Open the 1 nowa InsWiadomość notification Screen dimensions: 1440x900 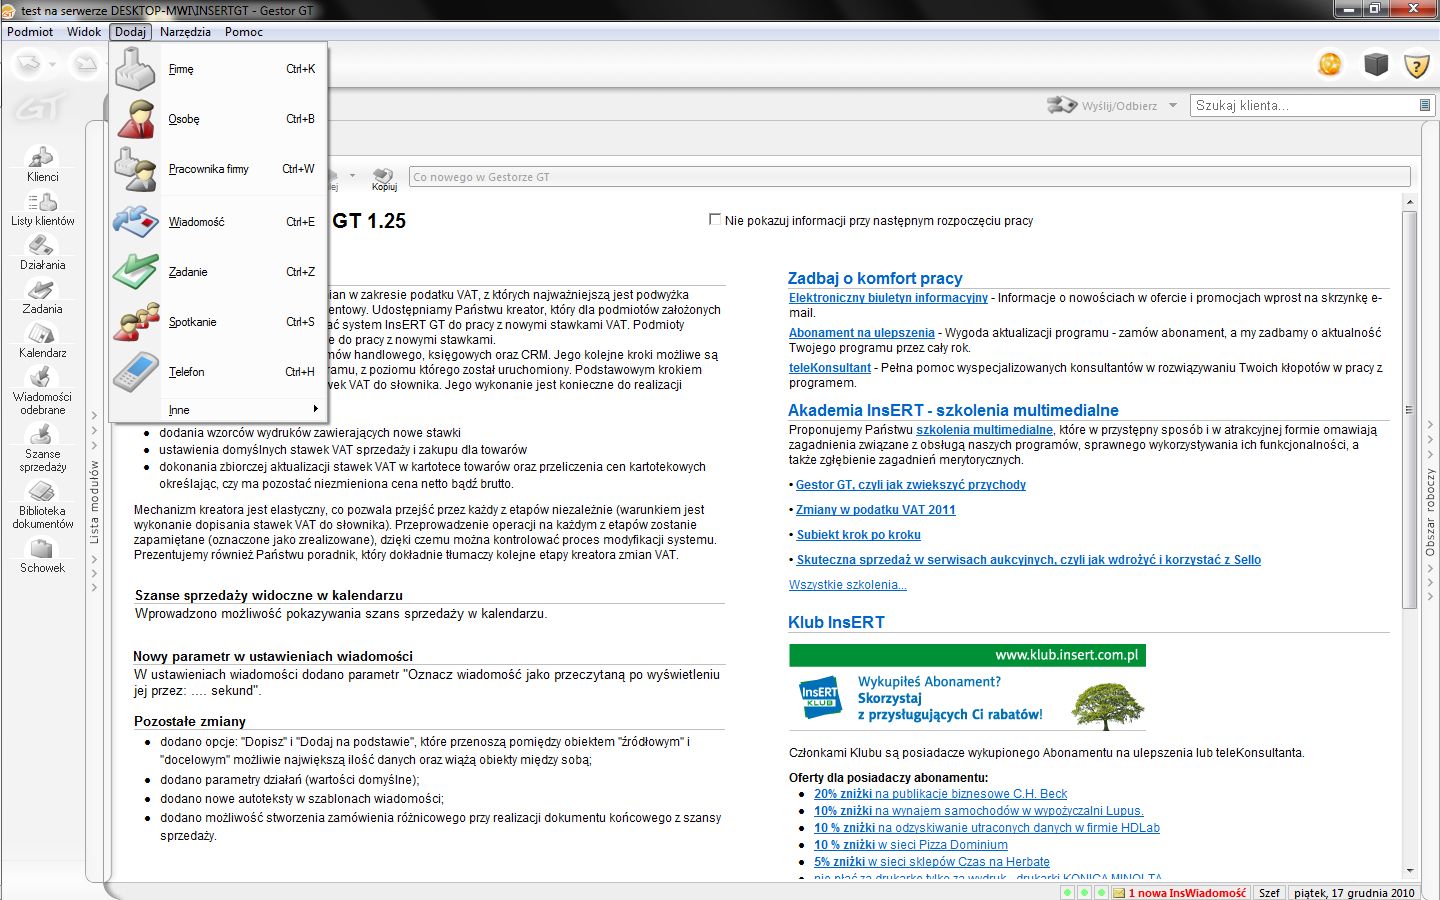pos(1187,893)
